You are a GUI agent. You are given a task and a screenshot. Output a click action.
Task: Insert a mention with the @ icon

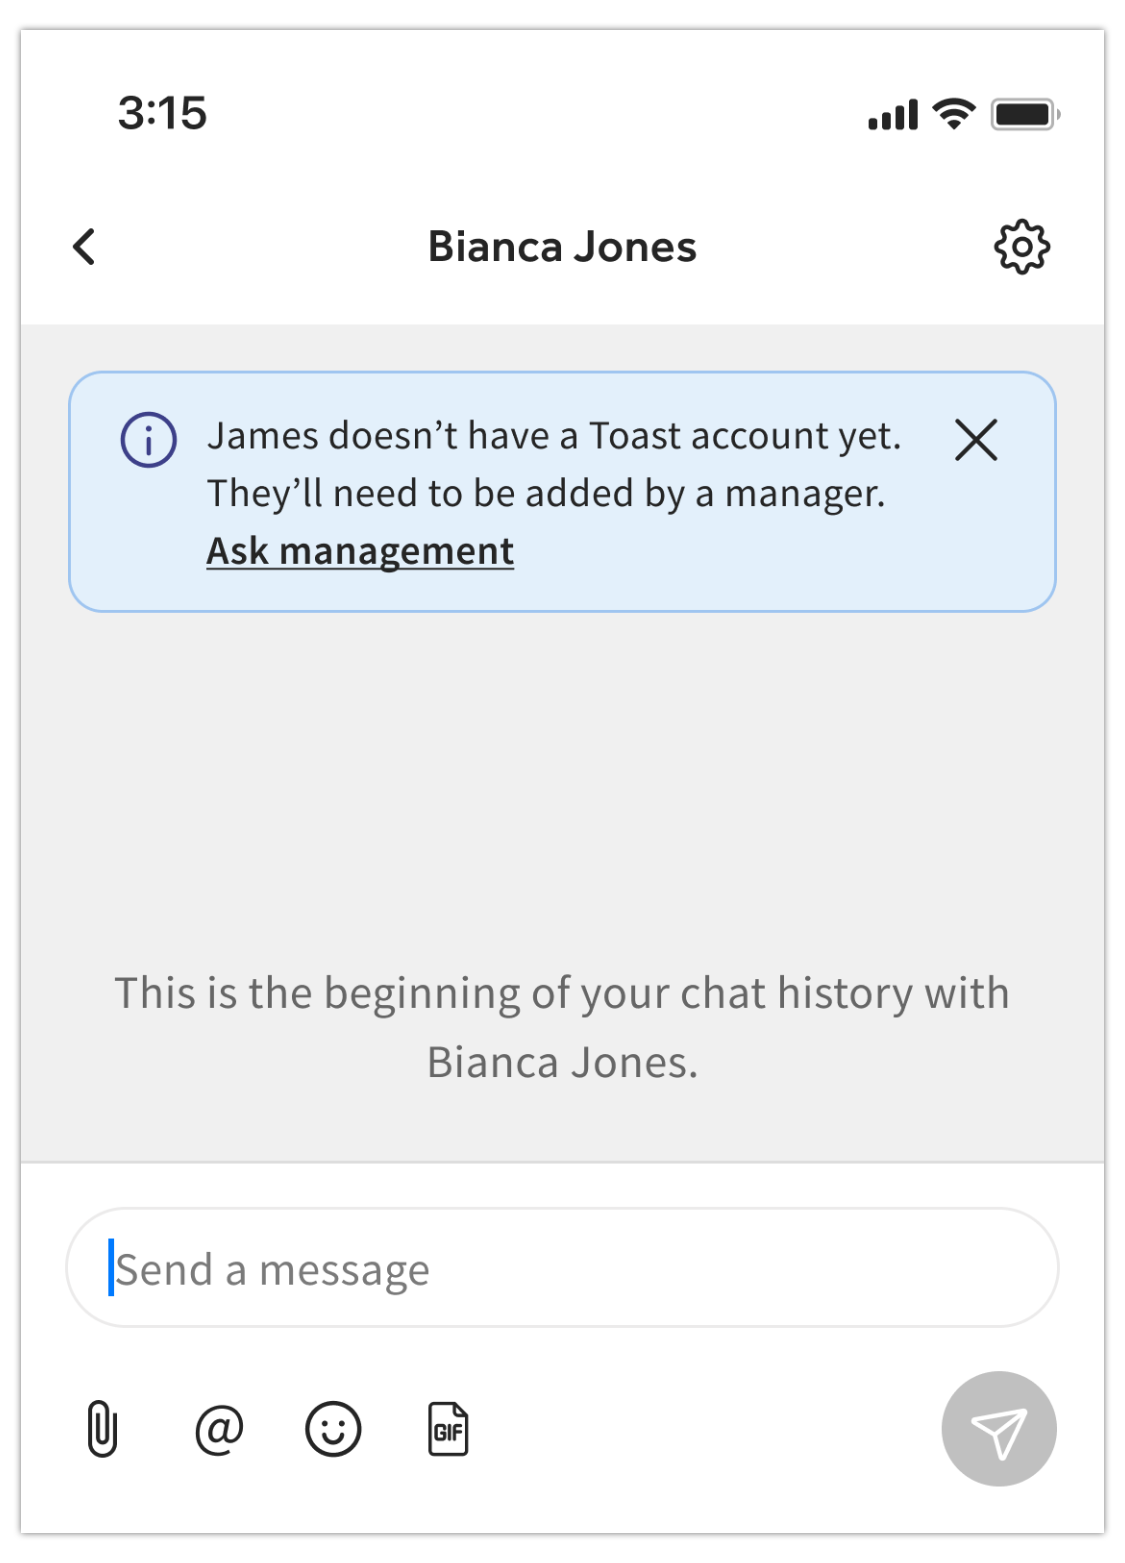pos(219,1429)
